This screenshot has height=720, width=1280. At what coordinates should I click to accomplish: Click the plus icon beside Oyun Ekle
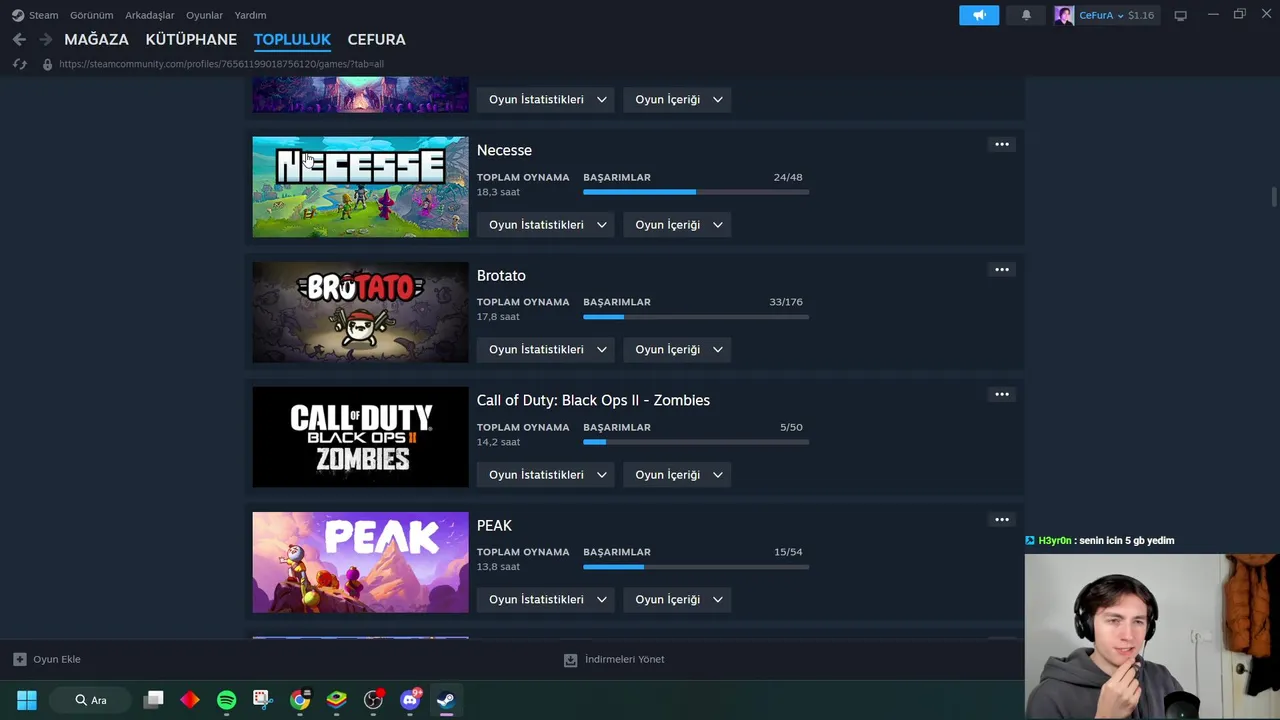tap(19, 659)
